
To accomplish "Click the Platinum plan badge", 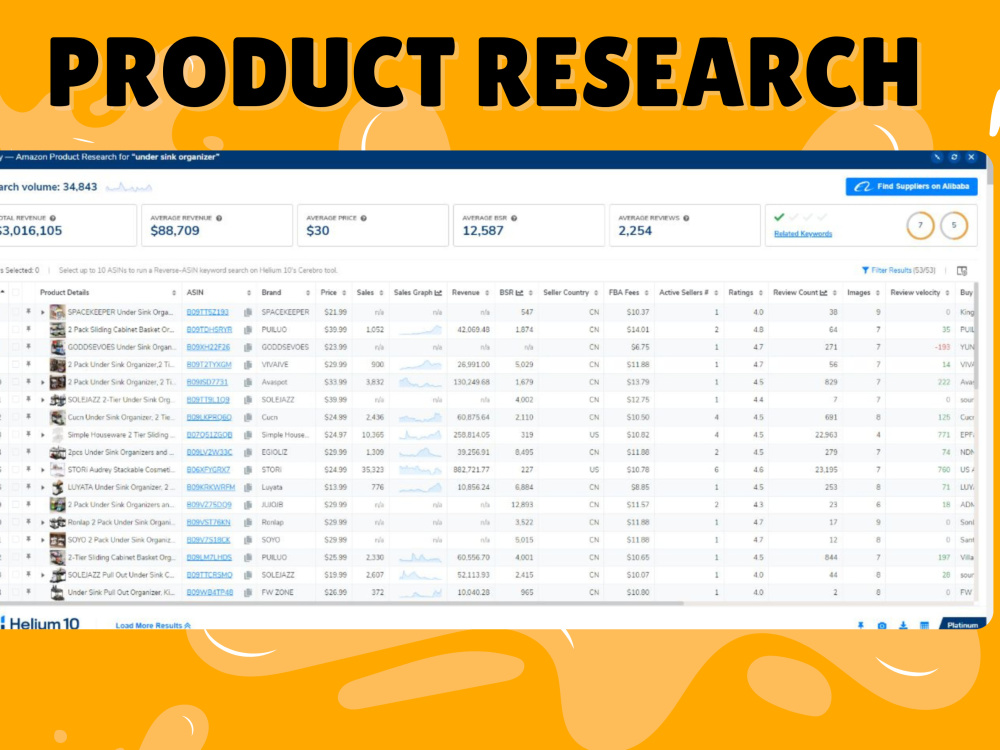I will (962, 625).
